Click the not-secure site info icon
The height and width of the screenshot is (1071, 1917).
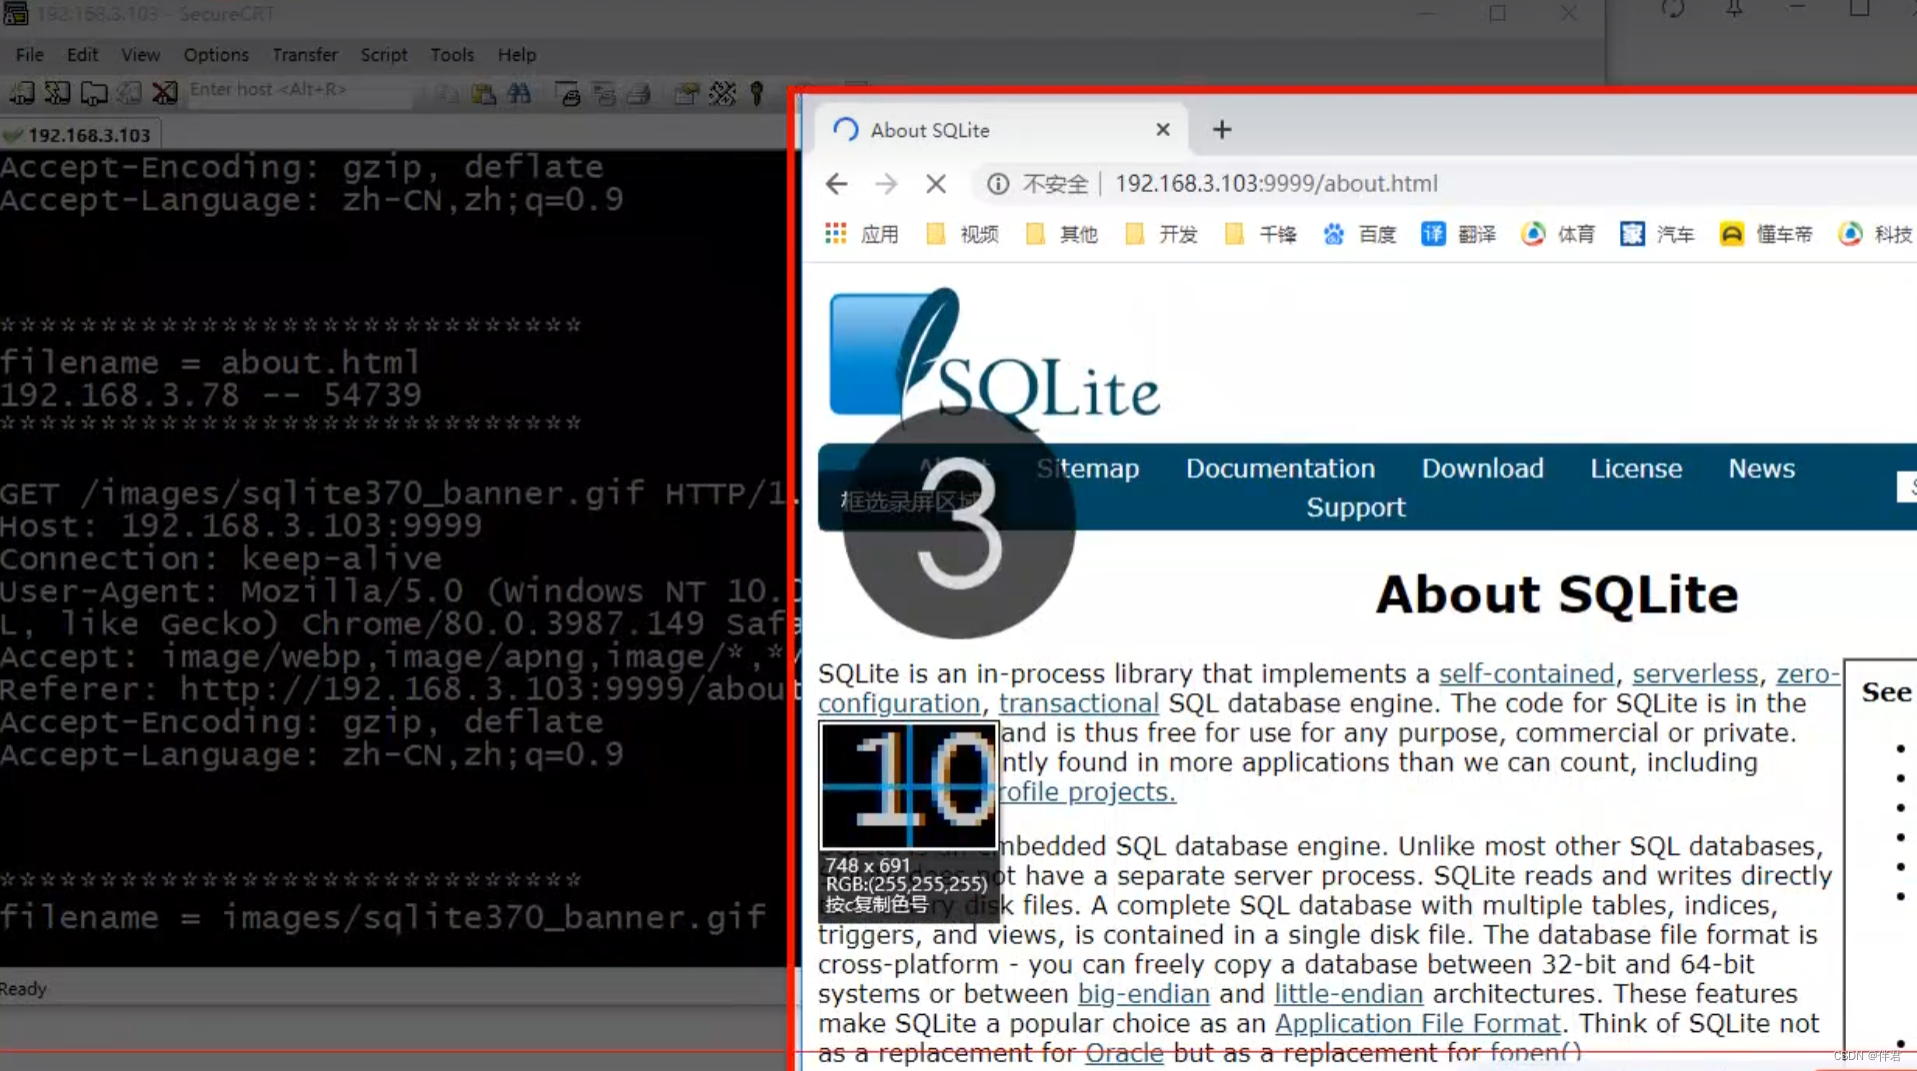998,184
